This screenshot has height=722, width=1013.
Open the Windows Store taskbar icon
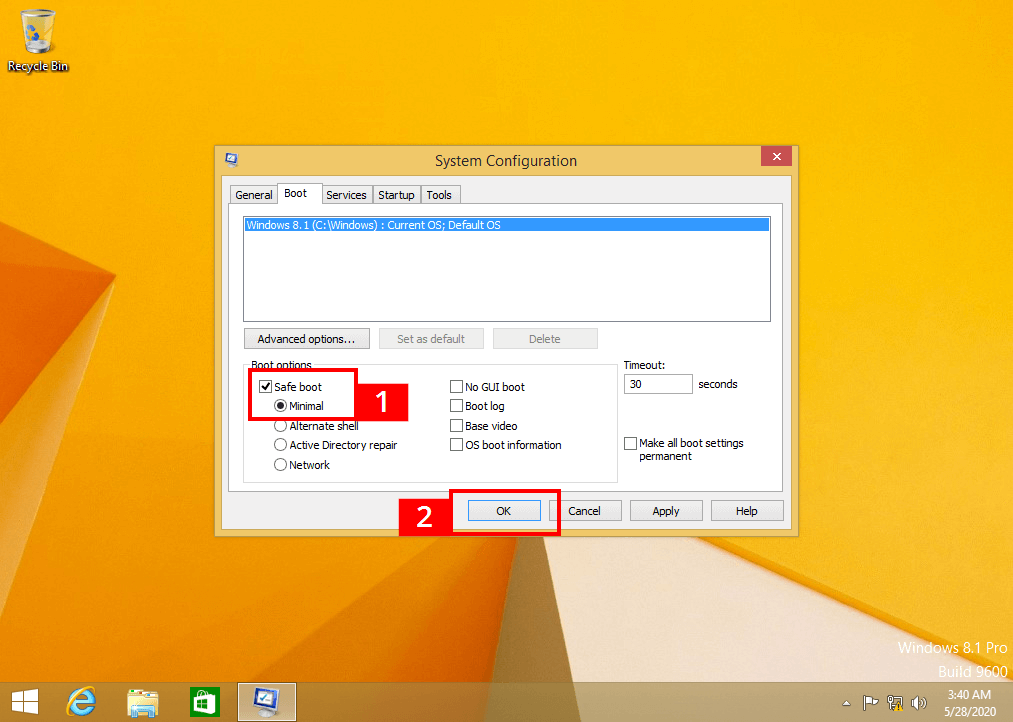pyautogui.click(x=205, y=702)
